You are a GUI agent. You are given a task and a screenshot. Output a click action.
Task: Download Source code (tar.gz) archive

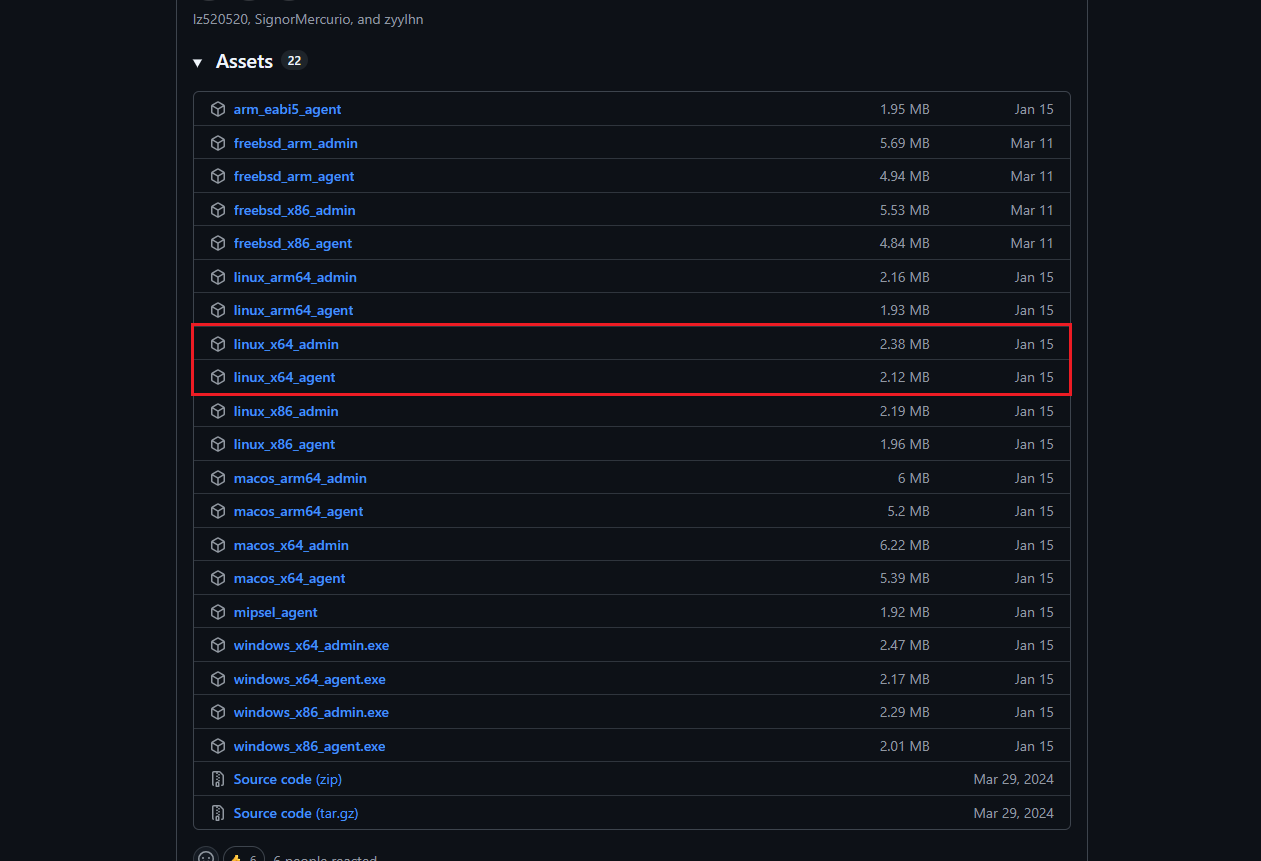click(x=295, y=813)
